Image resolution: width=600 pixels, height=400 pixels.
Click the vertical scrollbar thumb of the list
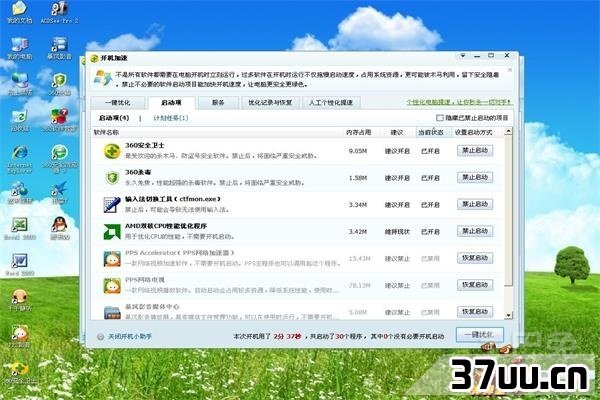[508, 211]
